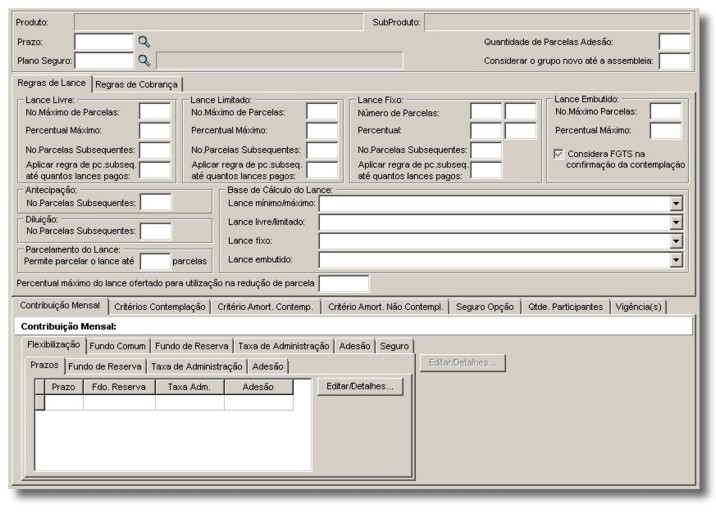This screenshot has width=716, height=530.
Task: Open the Adesão inner tab next to Prazos row
Action: (268, 367)
